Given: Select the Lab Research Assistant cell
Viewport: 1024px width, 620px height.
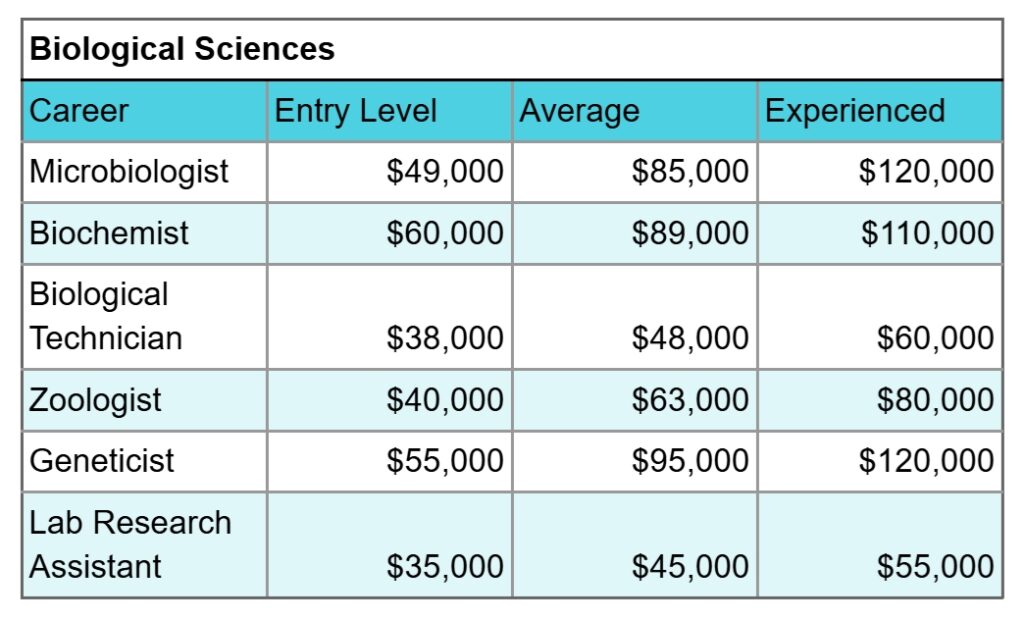Looking at the screenshot, I should click(x=130, y=544).
